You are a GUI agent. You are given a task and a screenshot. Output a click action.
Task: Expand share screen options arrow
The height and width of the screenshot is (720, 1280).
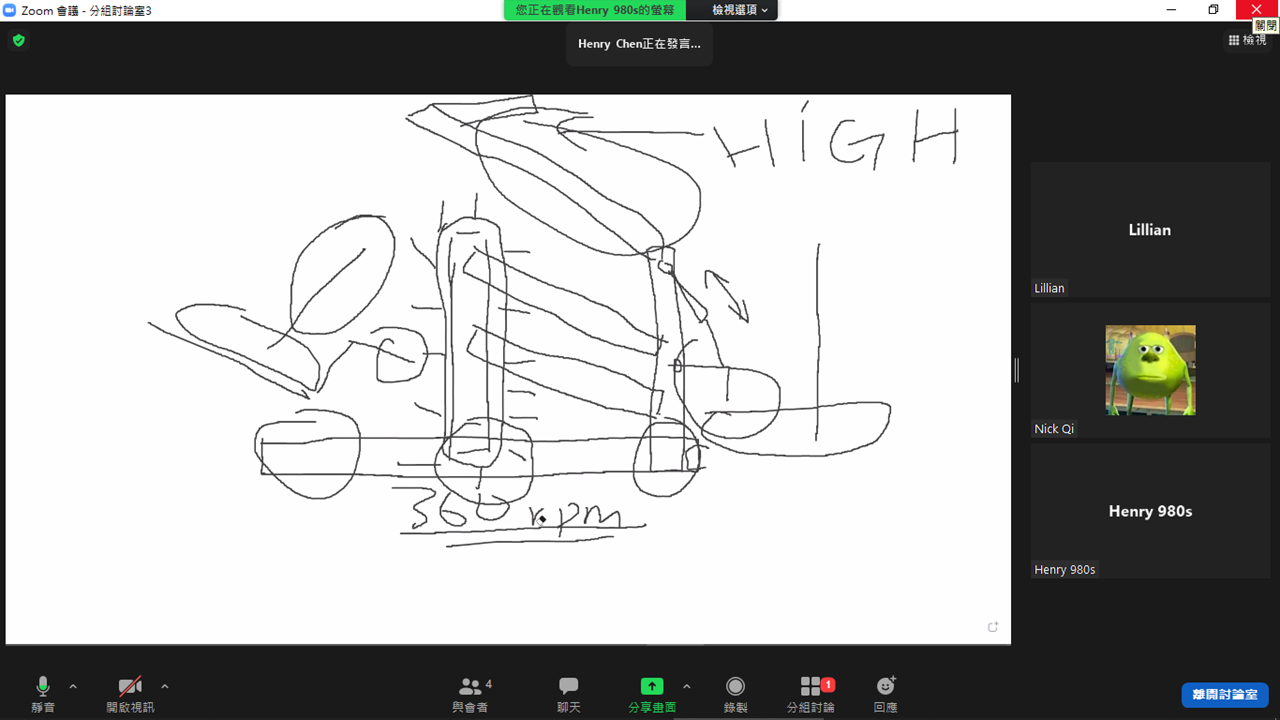pyautogui.click(x=686, y=687)
